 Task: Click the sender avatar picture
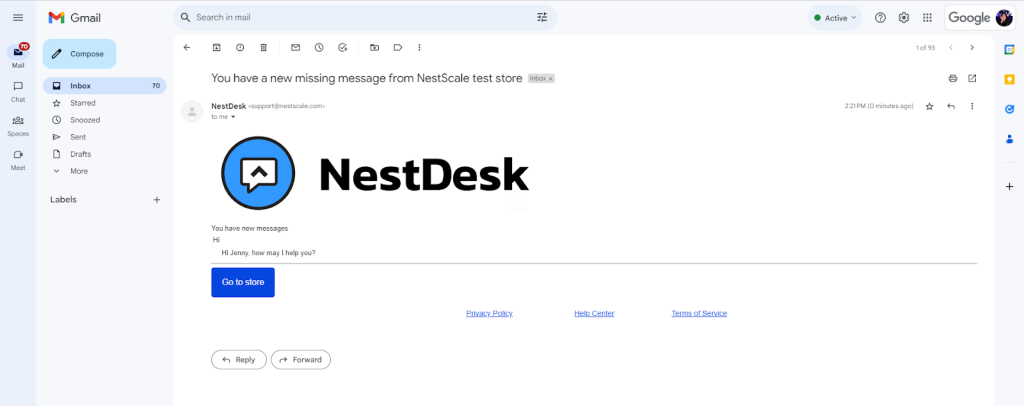(x=192, y=111)
